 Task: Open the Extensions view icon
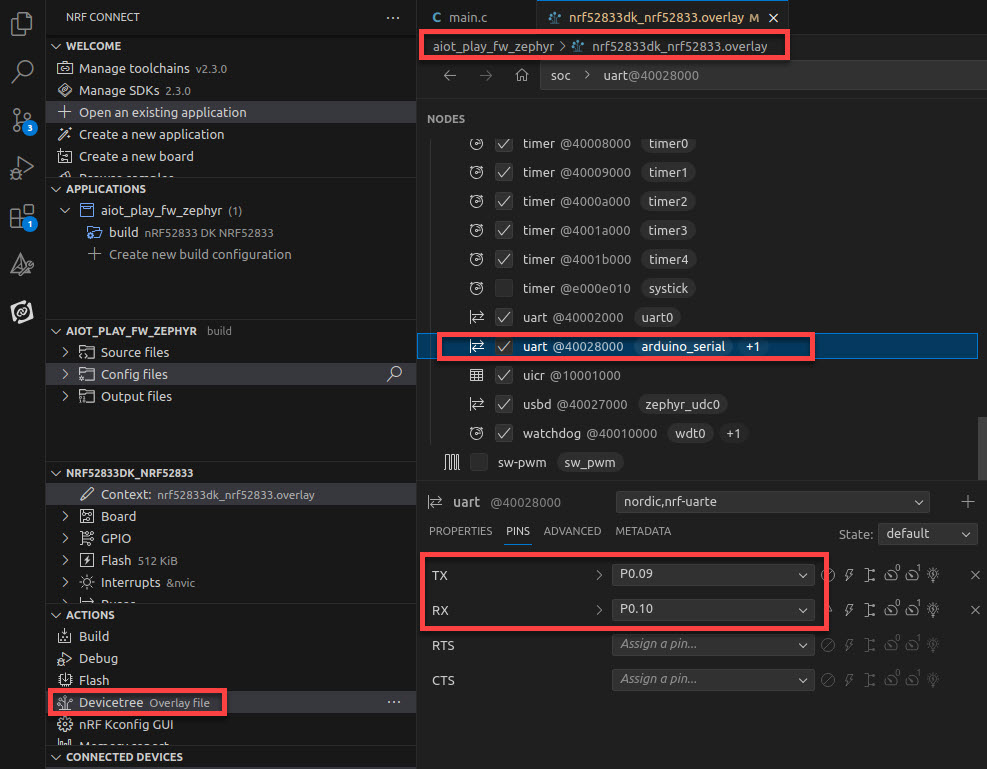(22, 216)
